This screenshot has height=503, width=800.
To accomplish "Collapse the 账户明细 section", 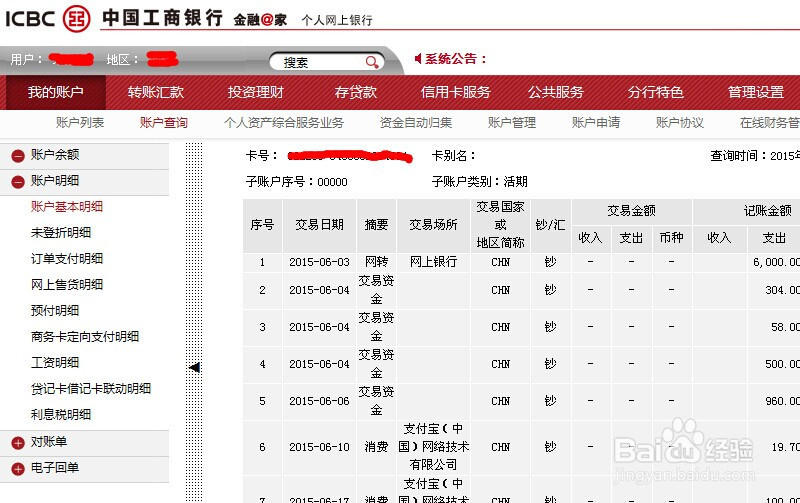I will [x=18, y=182].
